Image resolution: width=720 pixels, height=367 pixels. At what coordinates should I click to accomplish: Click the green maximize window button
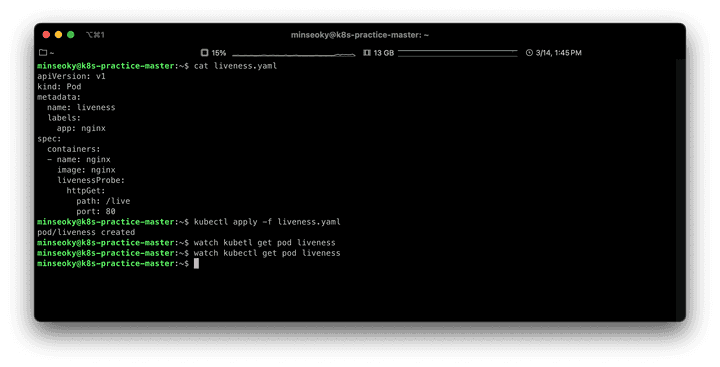(71, 34)
